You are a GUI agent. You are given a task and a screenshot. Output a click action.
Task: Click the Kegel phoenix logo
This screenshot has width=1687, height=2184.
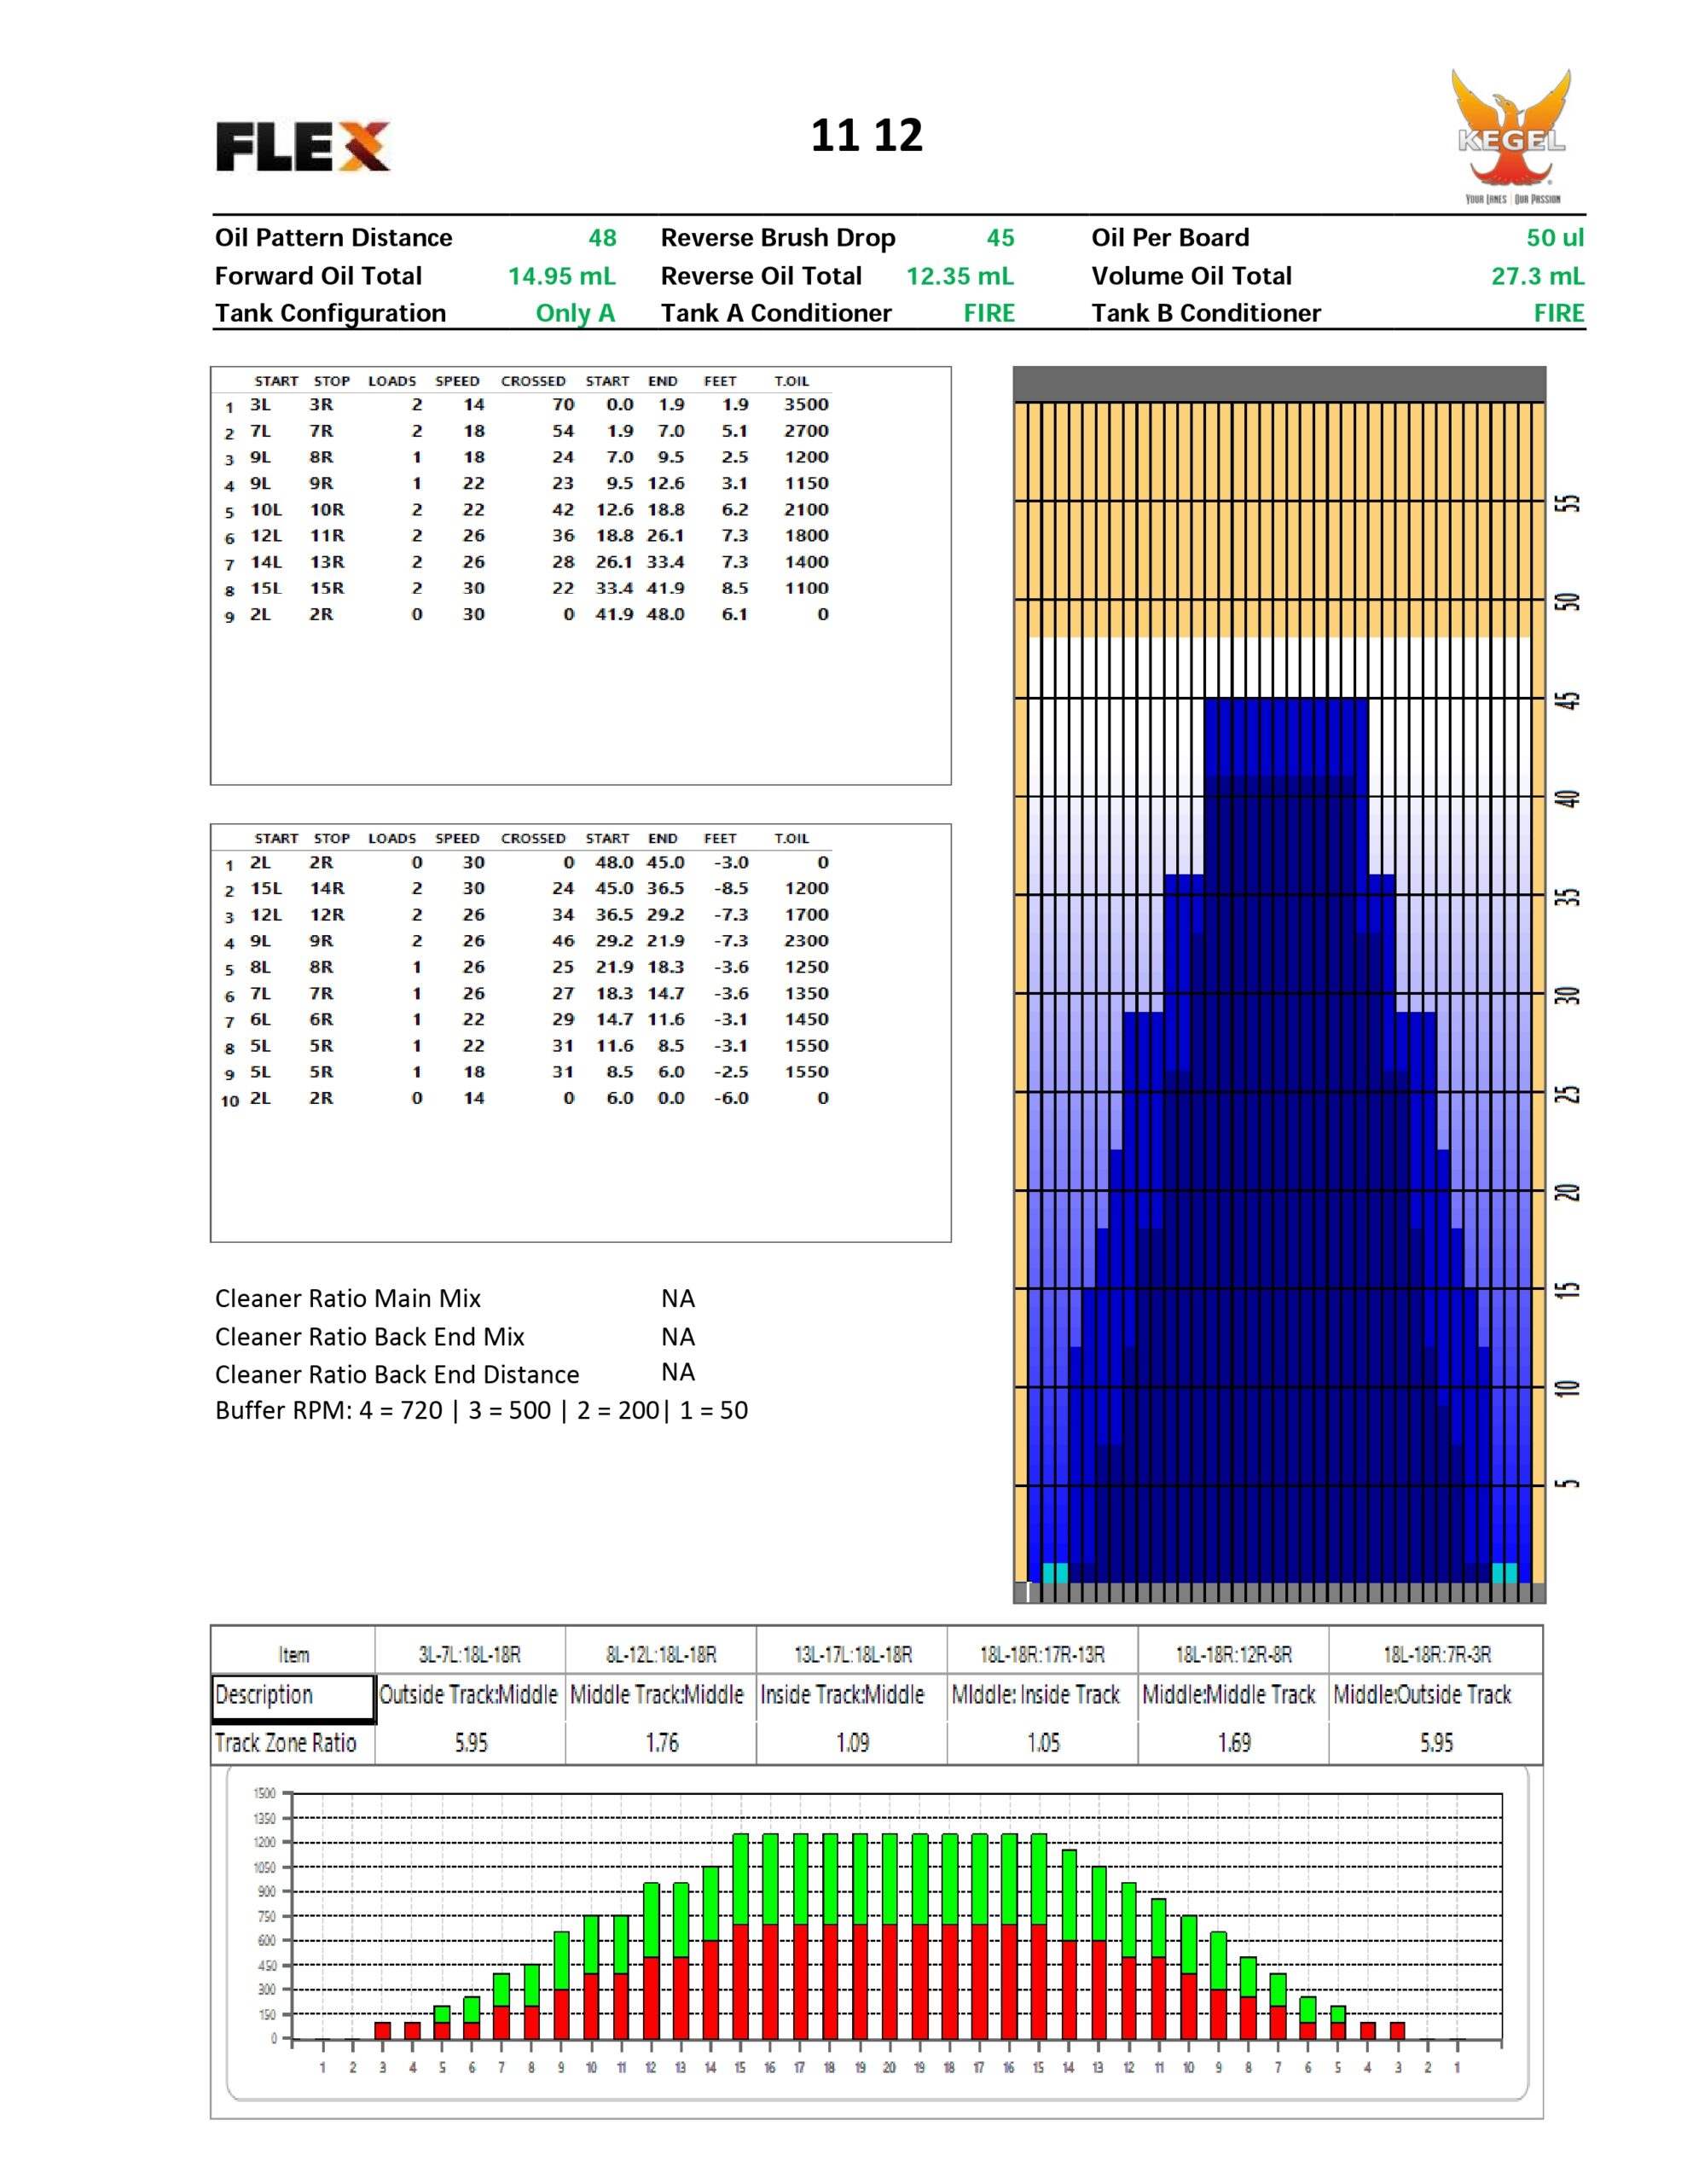click(x=1510, y=135)
